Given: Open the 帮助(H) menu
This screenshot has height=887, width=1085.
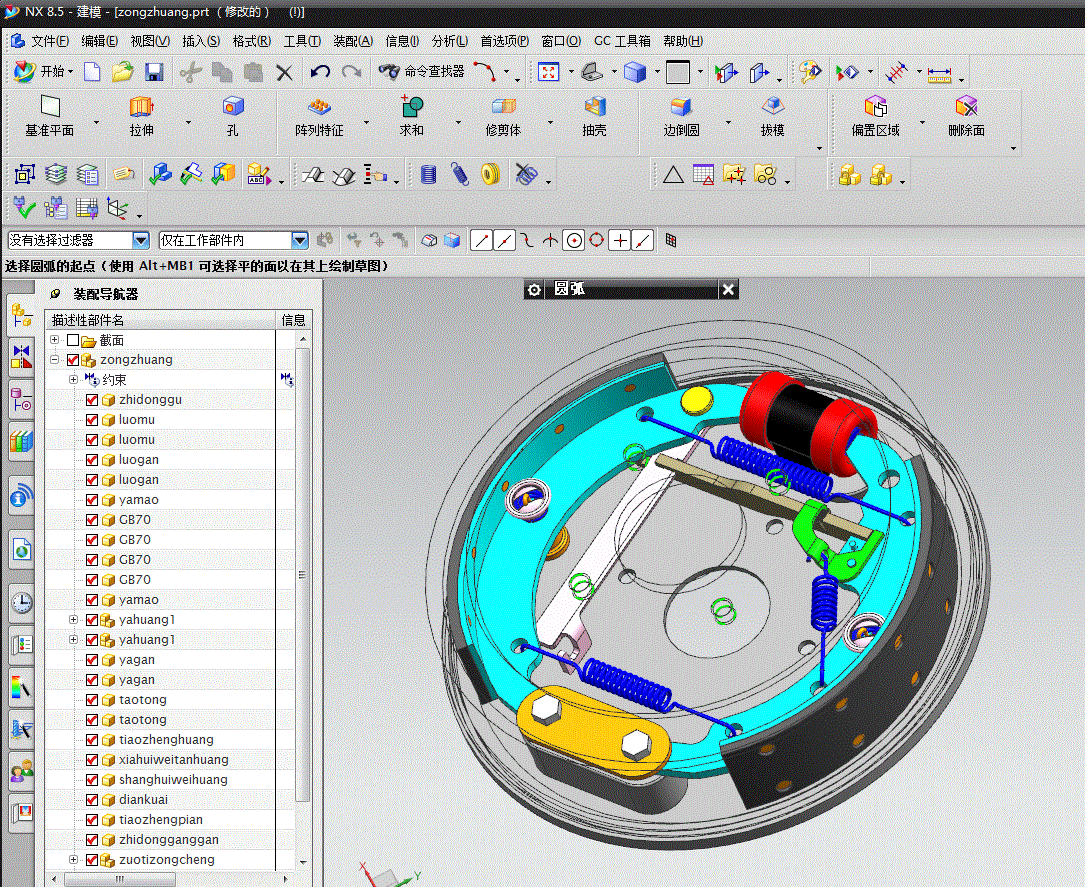Looking at the screenshot, I should [x=683, y=42].
